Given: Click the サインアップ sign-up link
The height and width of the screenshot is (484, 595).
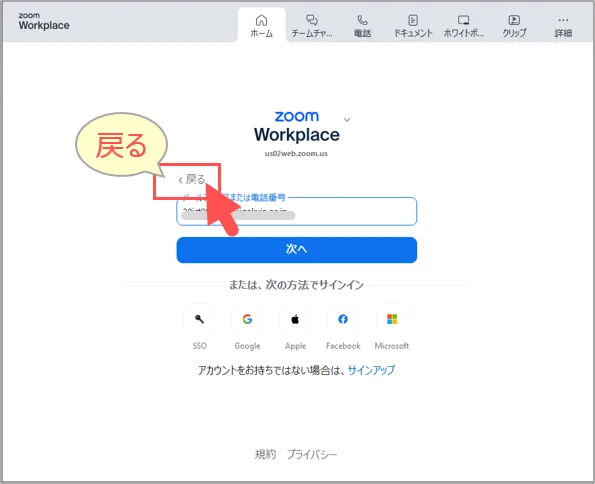Looking at the screenshot, I should click(x=371, y=370).
